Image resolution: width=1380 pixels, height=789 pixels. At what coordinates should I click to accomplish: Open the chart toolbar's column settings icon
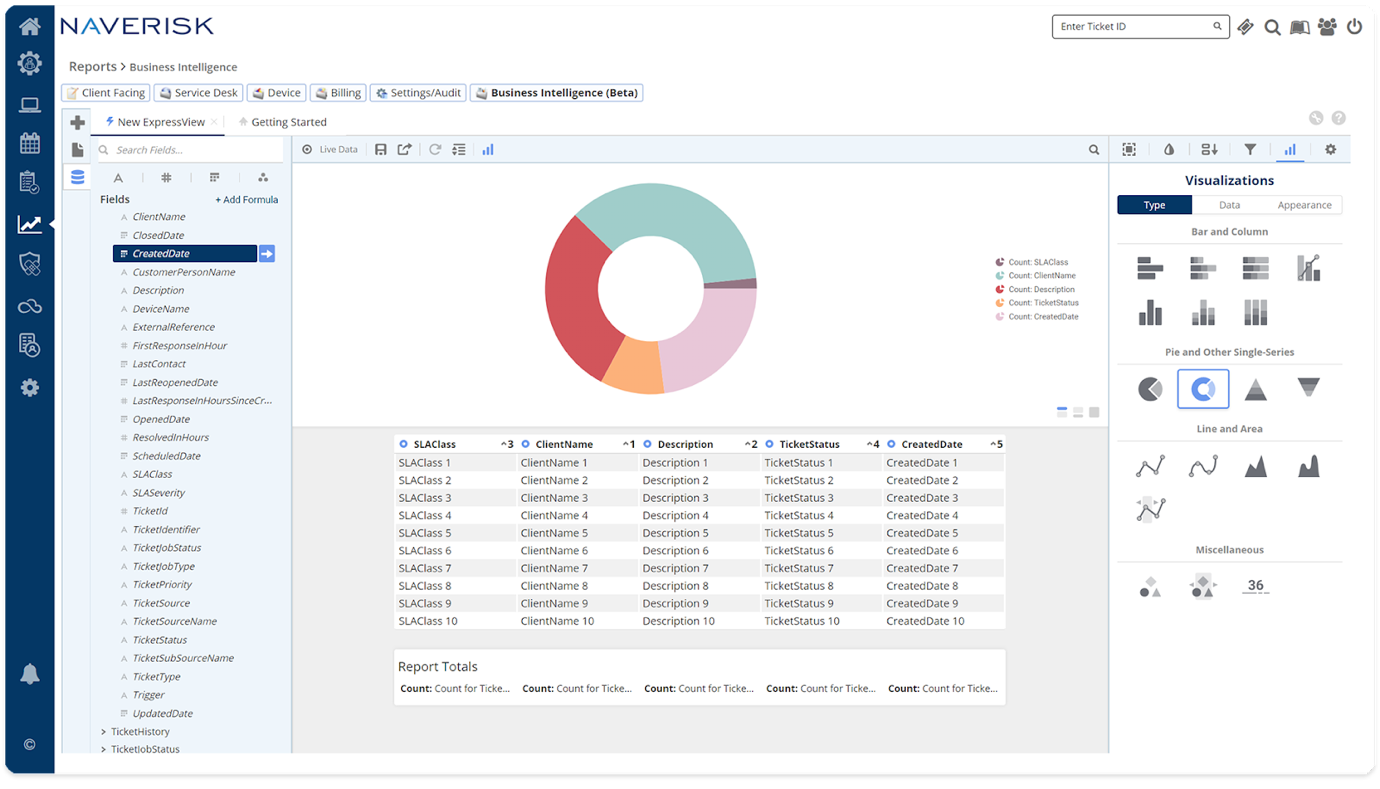(x=459, y=148)
